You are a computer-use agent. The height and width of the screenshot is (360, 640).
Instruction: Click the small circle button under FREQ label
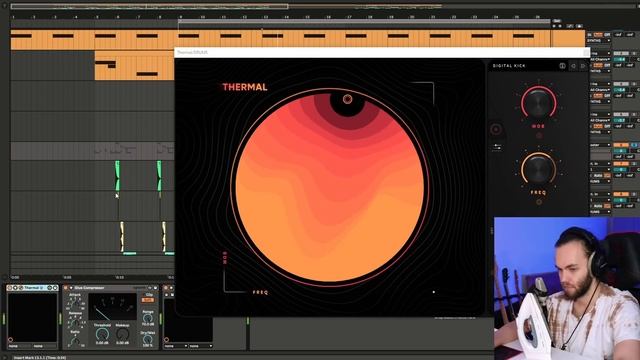[539, 202]
